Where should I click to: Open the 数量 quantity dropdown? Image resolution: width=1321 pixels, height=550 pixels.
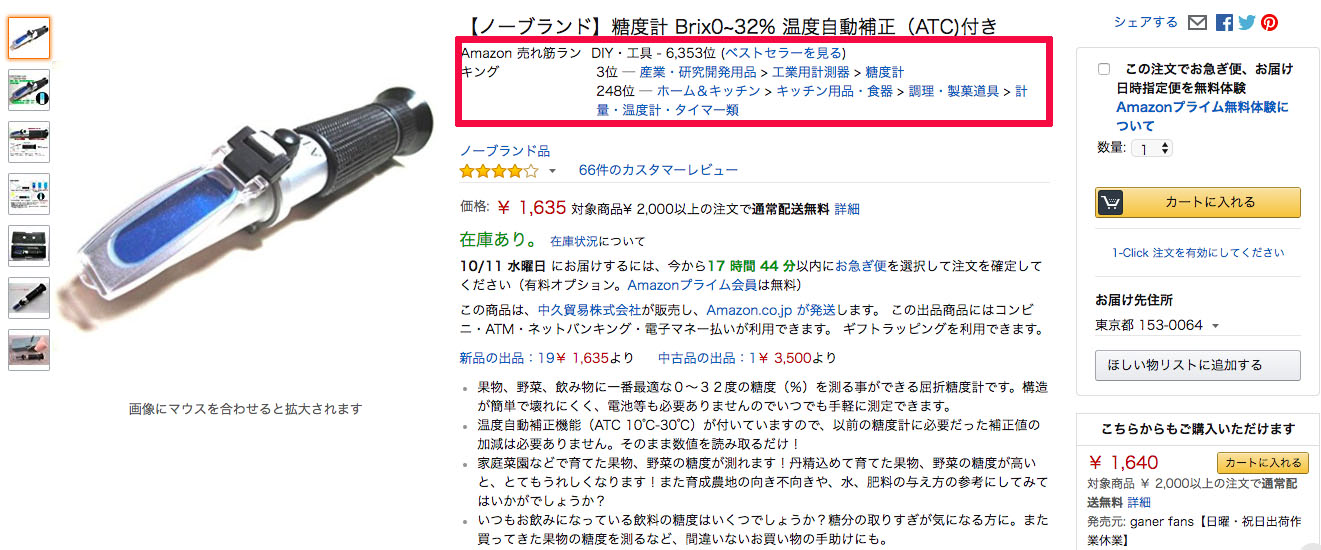coord(1150,148)
